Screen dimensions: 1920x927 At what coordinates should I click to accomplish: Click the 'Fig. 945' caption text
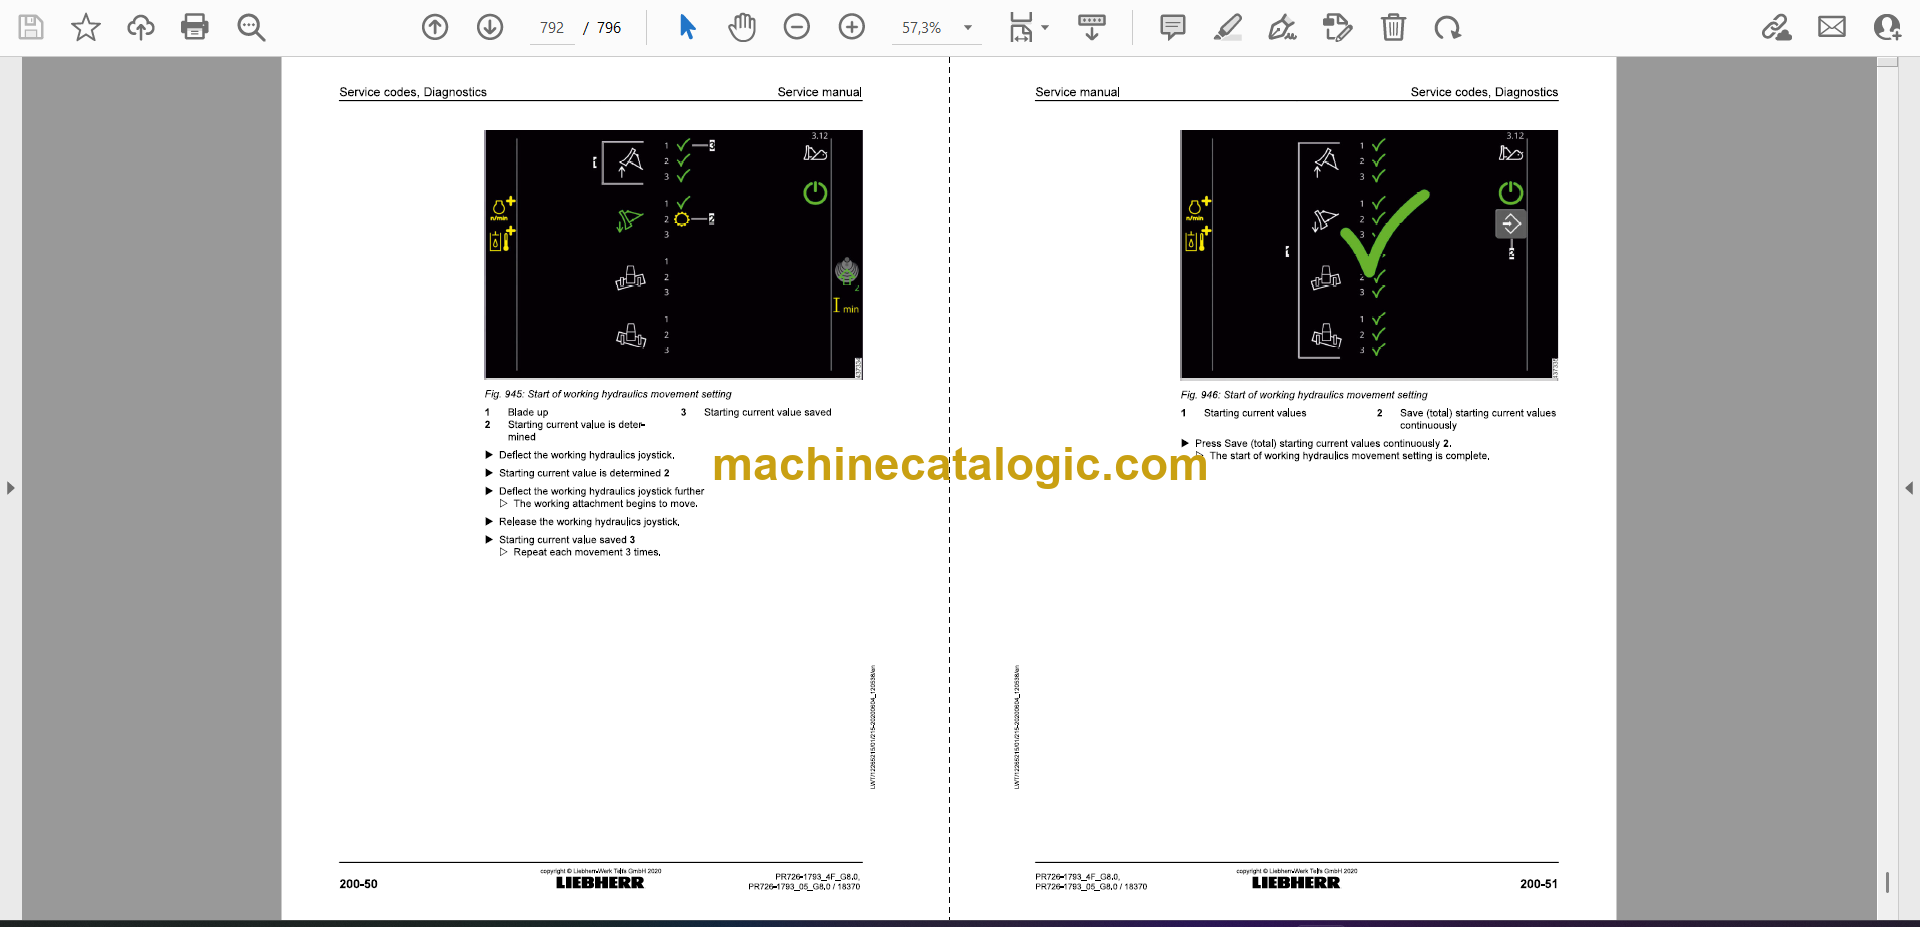(608, 394)
